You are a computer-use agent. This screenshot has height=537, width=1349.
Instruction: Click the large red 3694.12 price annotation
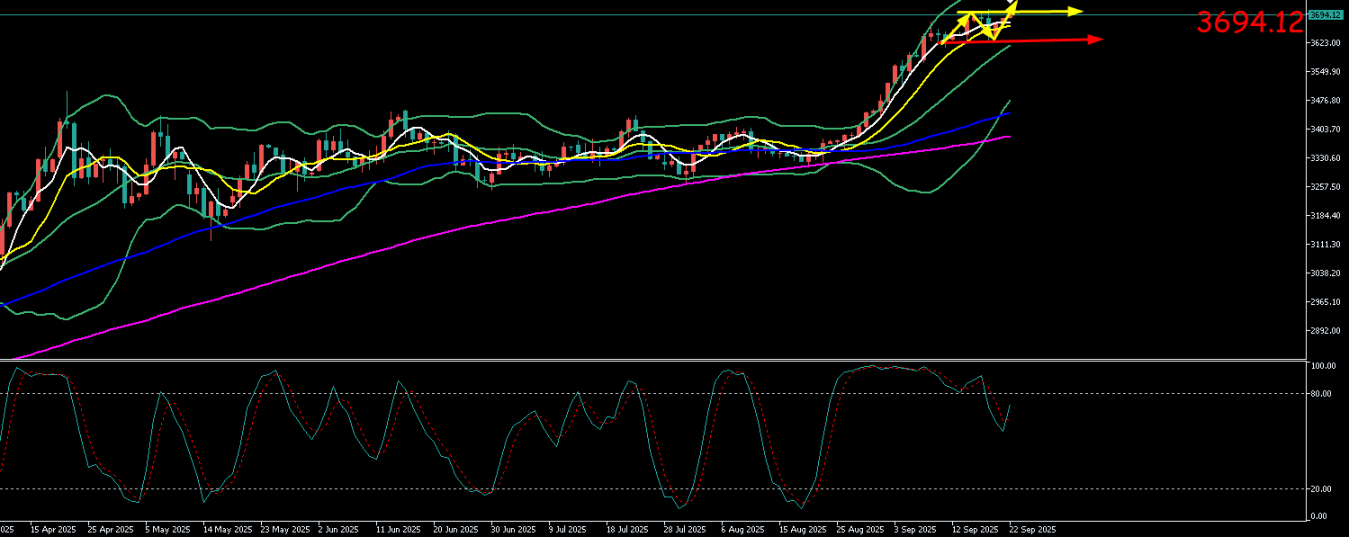1250,22
